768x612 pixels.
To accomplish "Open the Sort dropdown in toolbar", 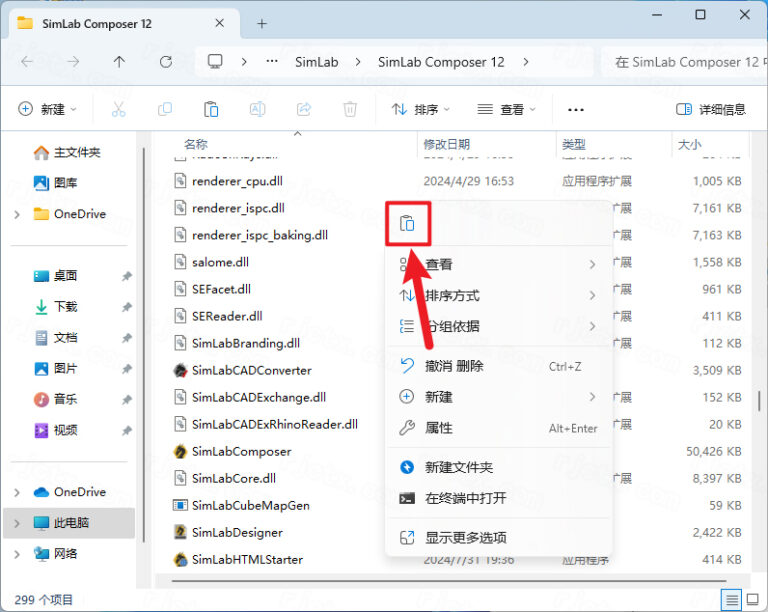I will [x=420, y=109].
